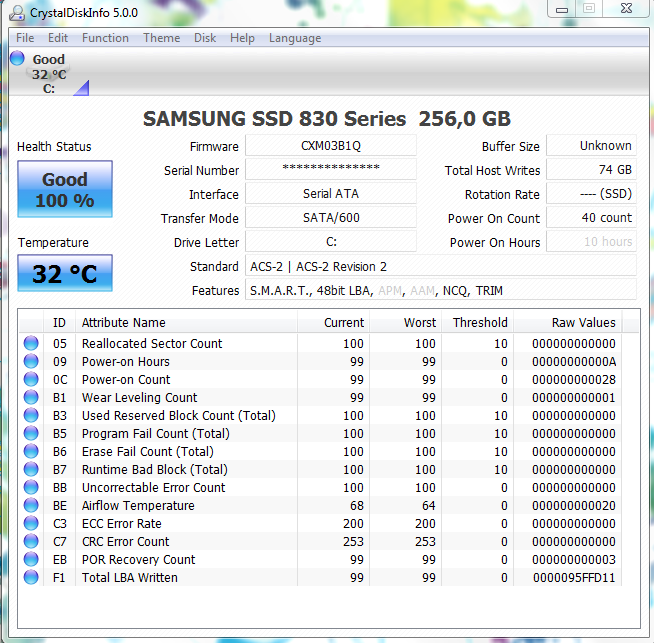Select the Reallocated Sector Count attribute name
This screenshot has width=654, height=643.
(x=152, y=343)
